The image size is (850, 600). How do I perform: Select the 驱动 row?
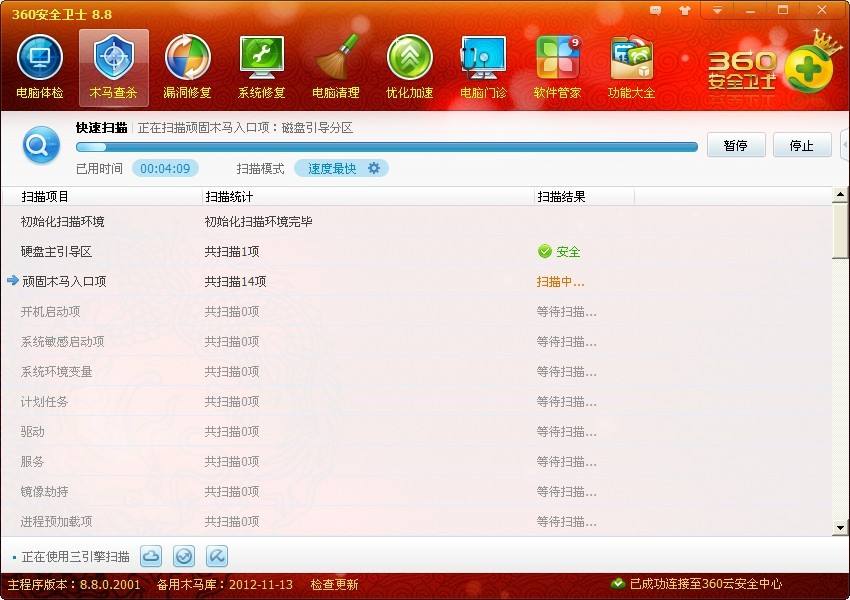(416, 431)
